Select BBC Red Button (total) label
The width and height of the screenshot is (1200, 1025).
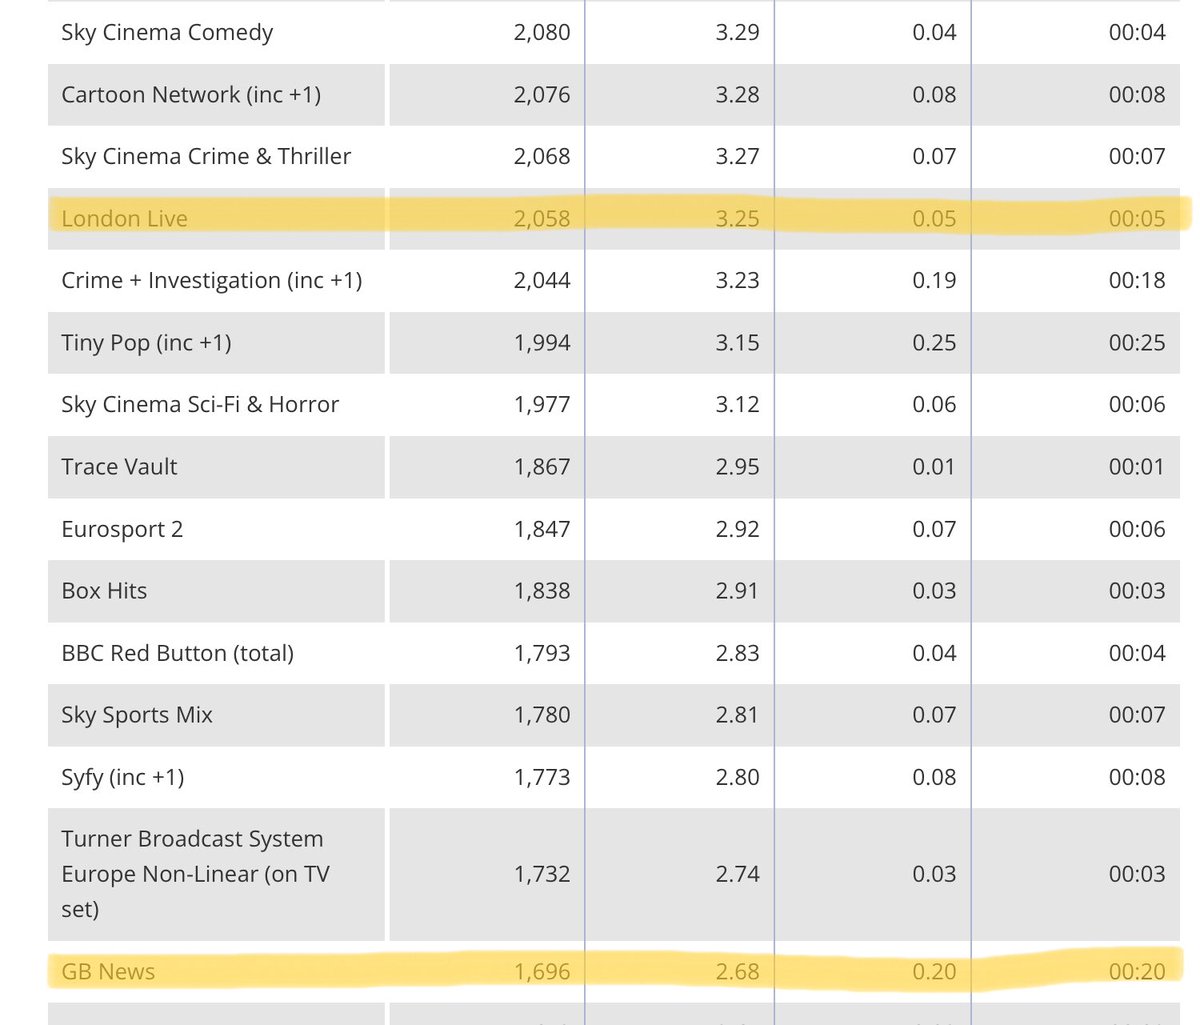(178, 653)
